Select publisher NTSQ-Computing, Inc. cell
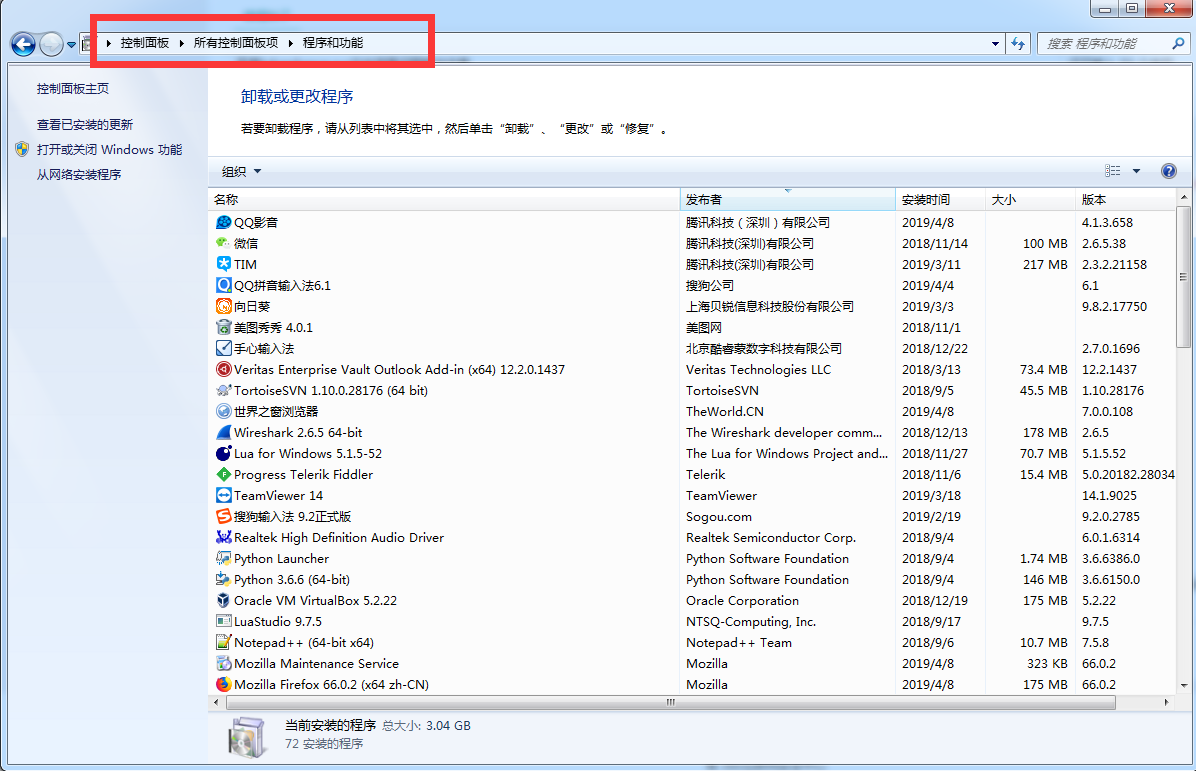This screenshot has height=771, width=1196. (751, 622)
